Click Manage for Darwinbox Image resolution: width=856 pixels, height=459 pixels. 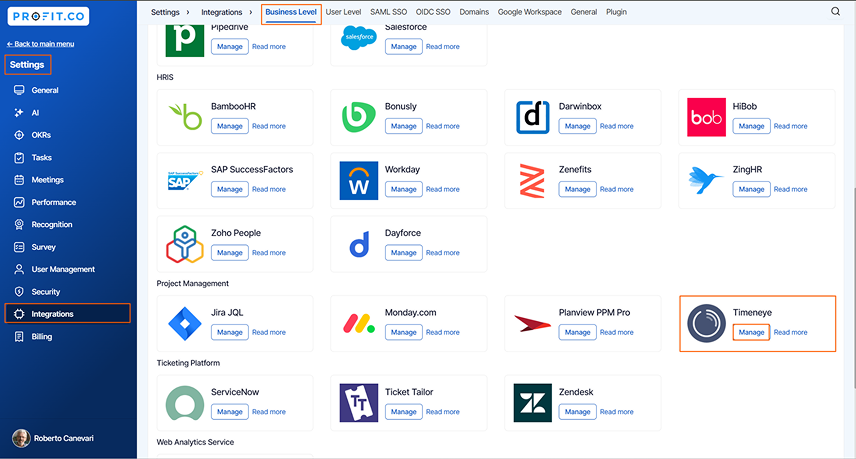coord(578,126)
